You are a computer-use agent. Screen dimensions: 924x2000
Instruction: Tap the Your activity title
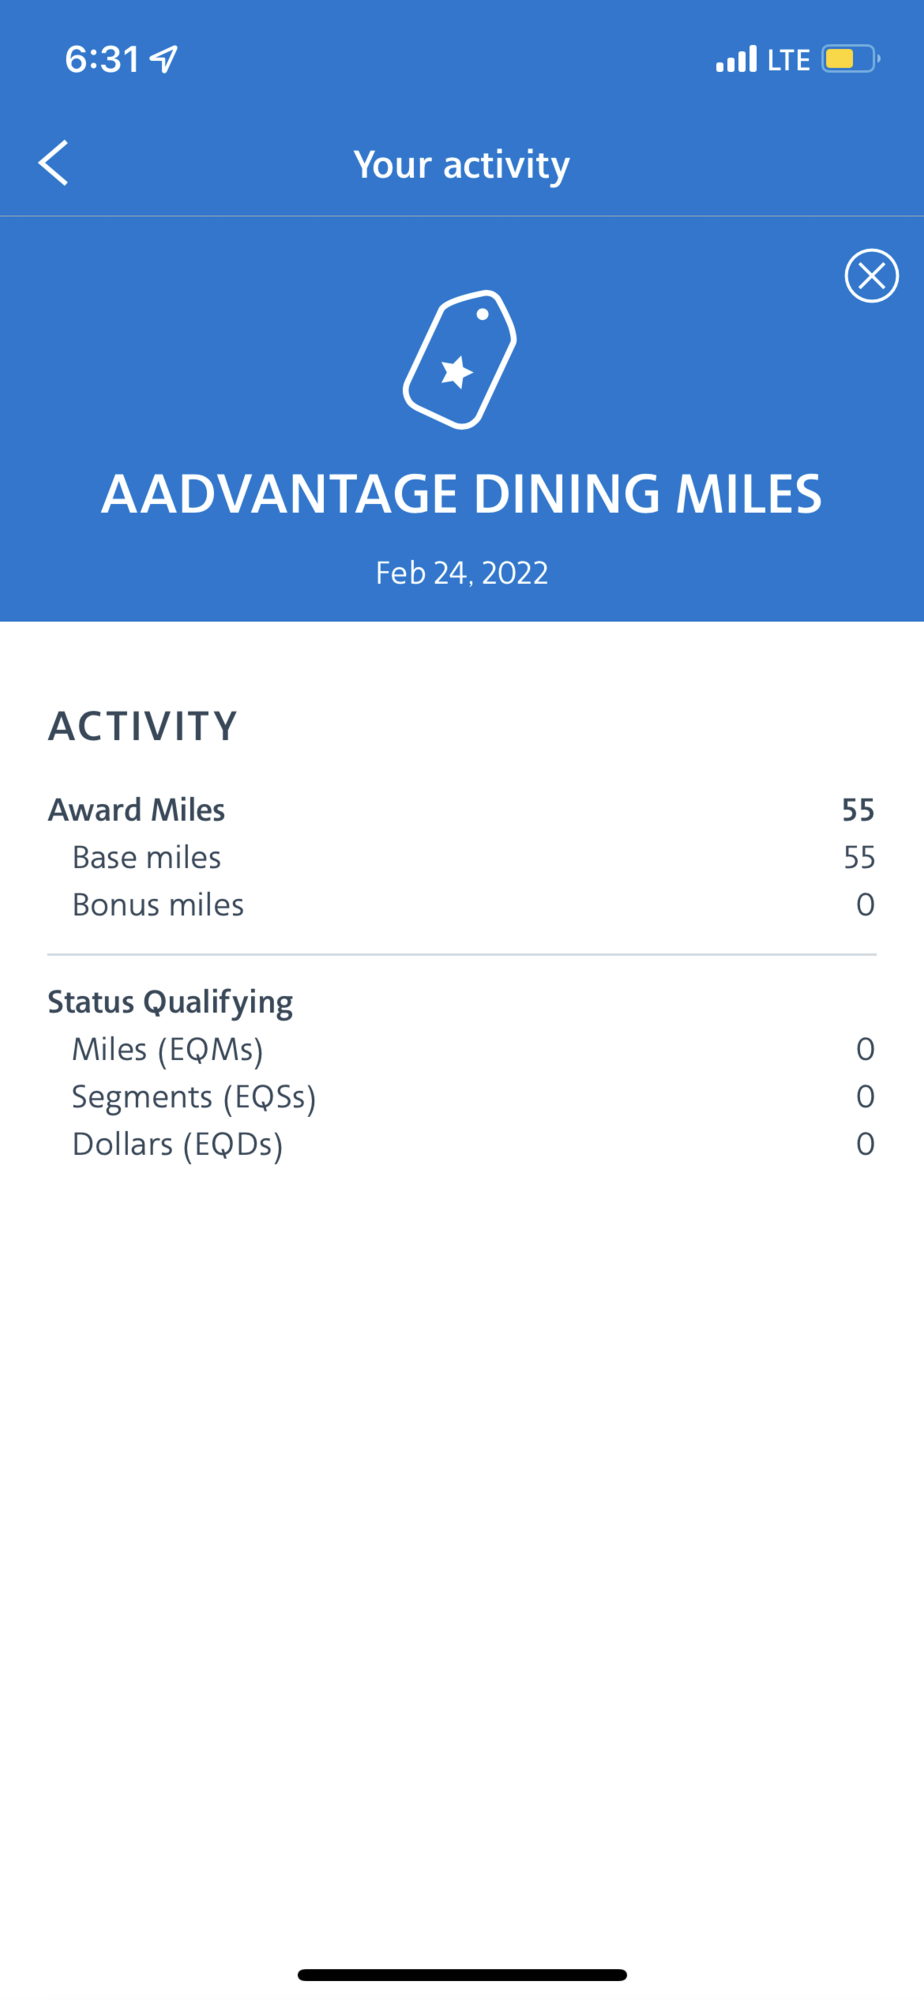coord(462,164)
